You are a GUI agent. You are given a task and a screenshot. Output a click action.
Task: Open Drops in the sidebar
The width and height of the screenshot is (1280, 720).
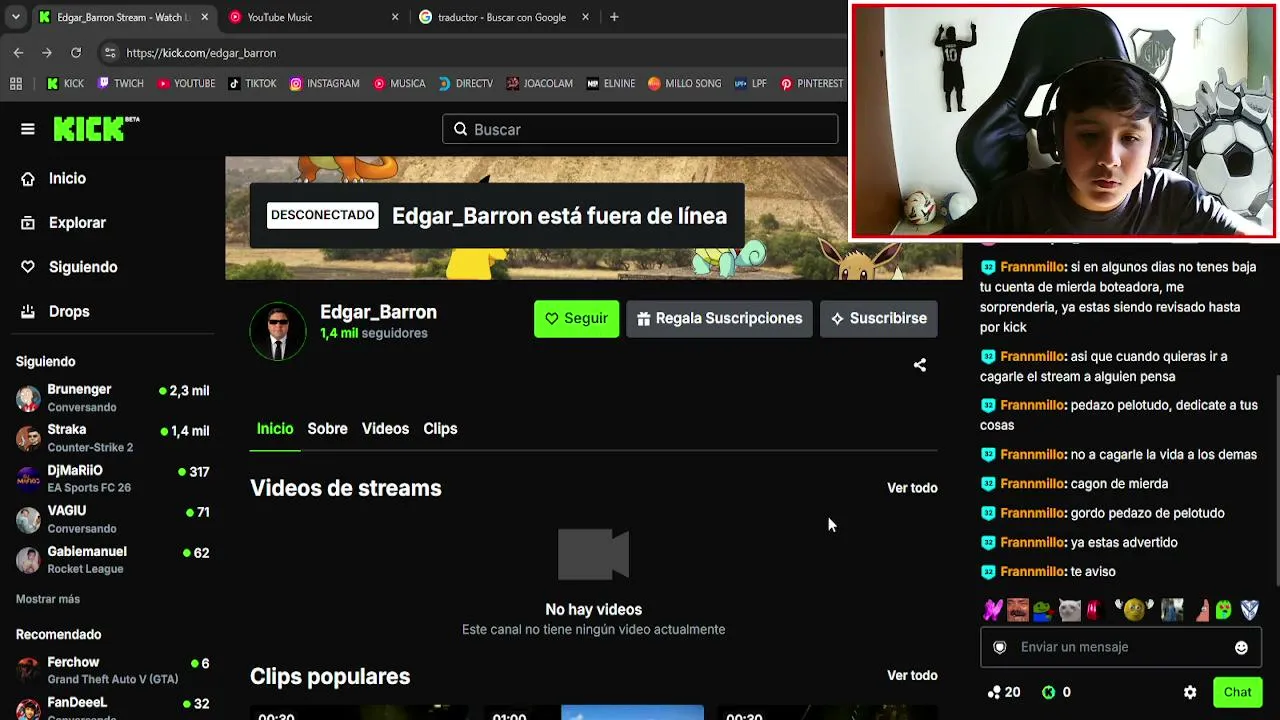click(55, 311)
